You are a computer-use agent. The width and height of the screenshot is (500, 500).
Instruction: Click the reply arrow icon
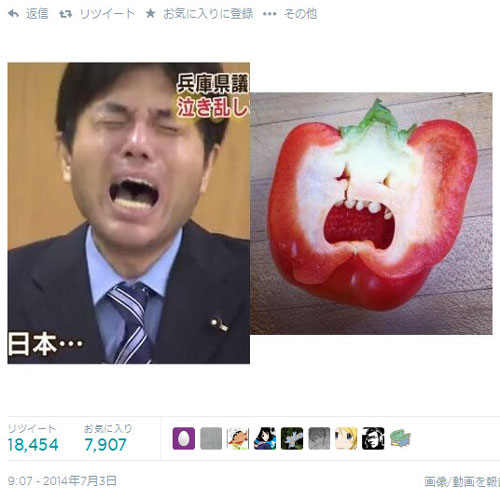(13, 14)
